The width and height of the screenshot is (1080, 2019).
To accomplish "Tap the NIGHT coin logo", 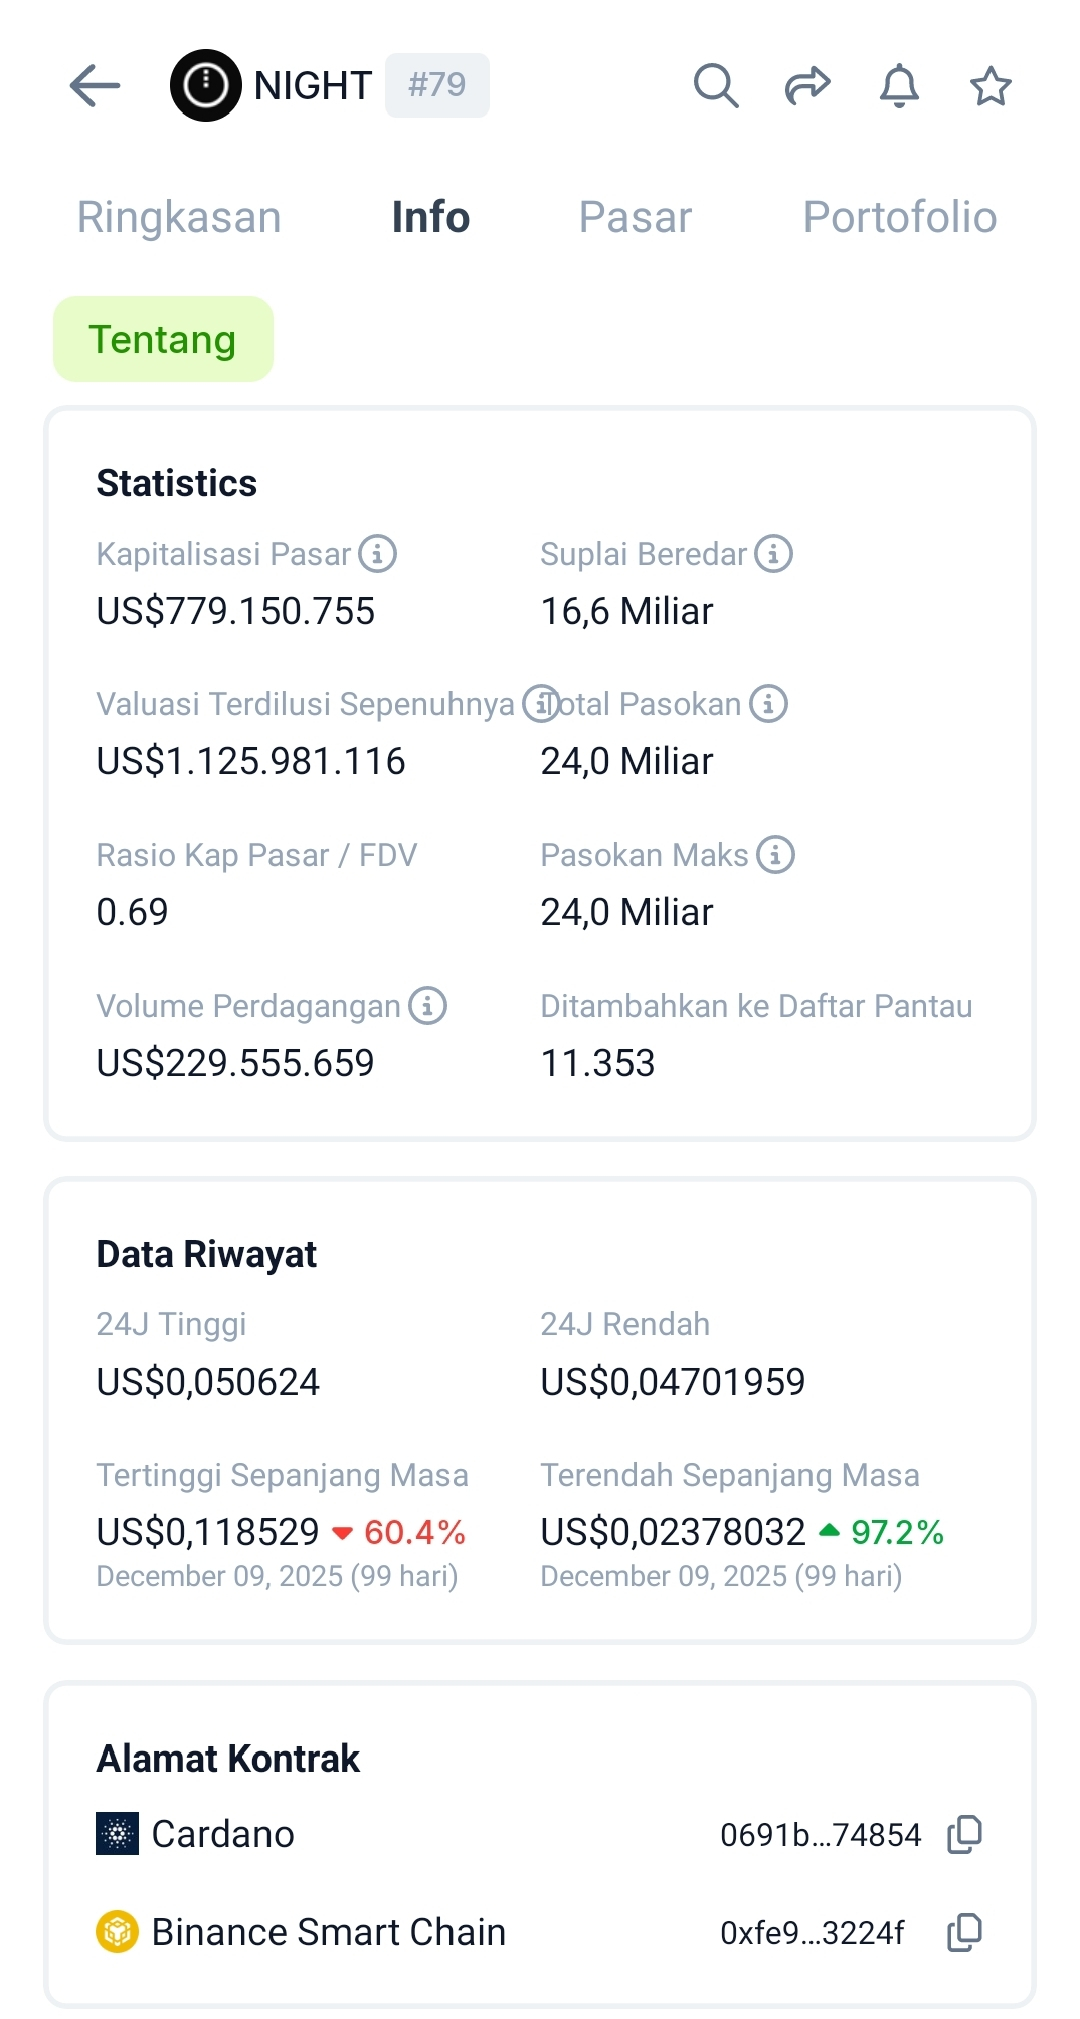I will click(206, 85).
